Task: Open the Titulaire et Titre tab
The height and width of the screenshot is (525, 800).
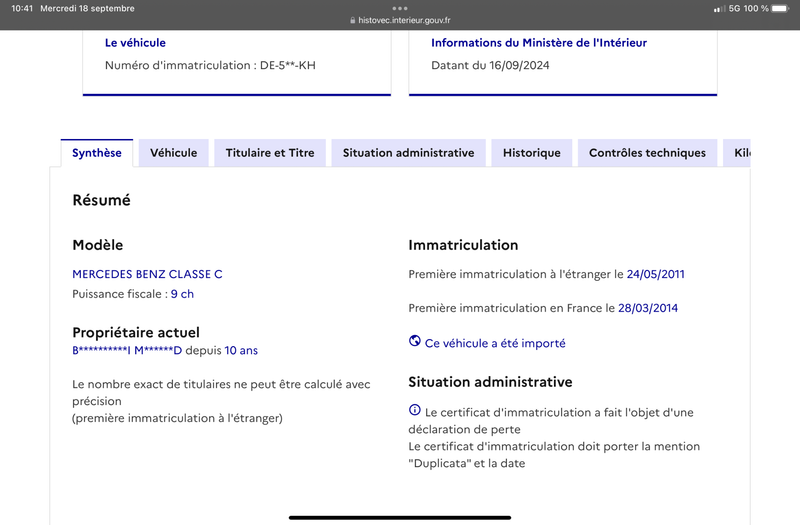Action: [x=270, y=153]
